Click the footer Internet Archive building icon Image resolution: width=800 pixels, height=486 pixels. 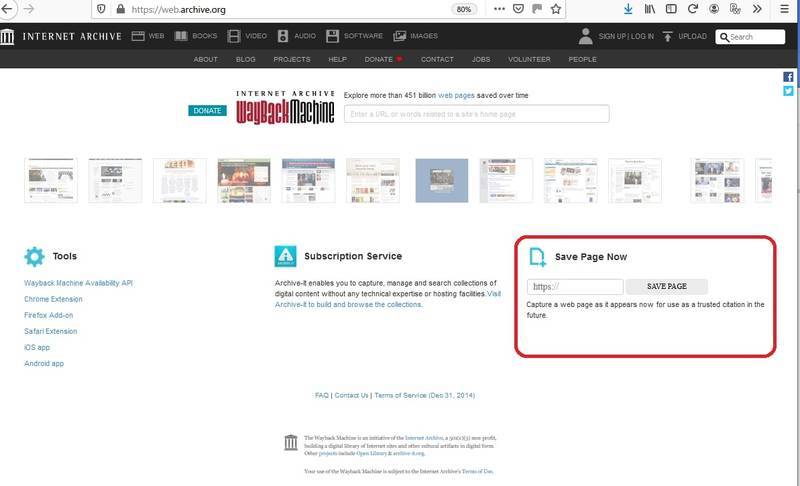click(x=291, y=442)
